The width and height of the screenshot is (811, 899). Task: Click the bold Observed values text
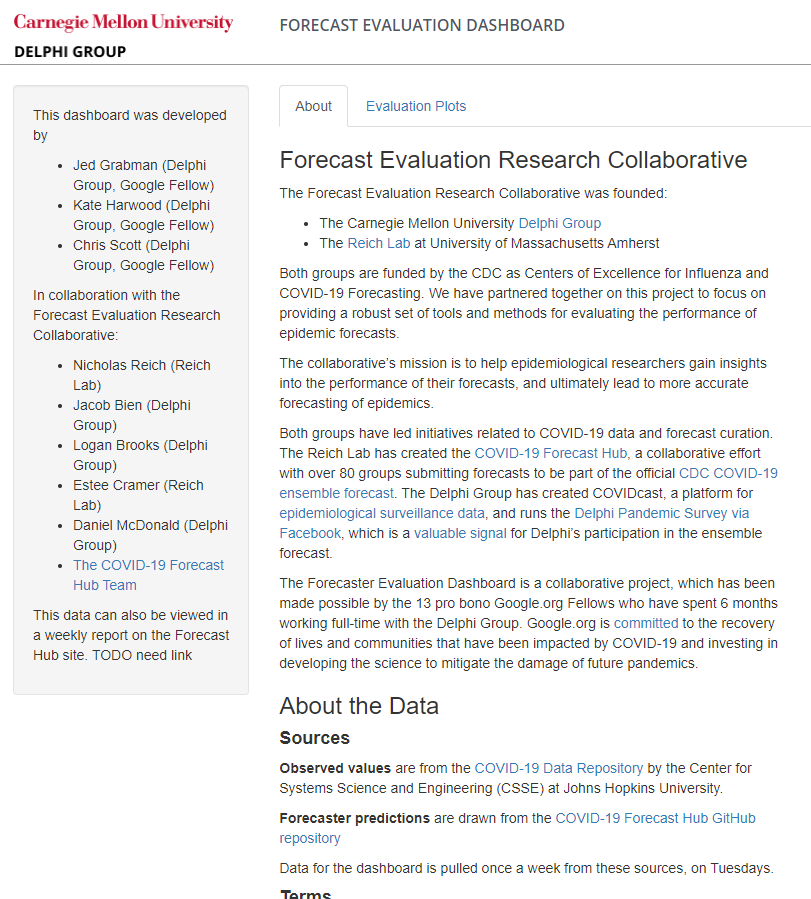(x=335, y=768)
